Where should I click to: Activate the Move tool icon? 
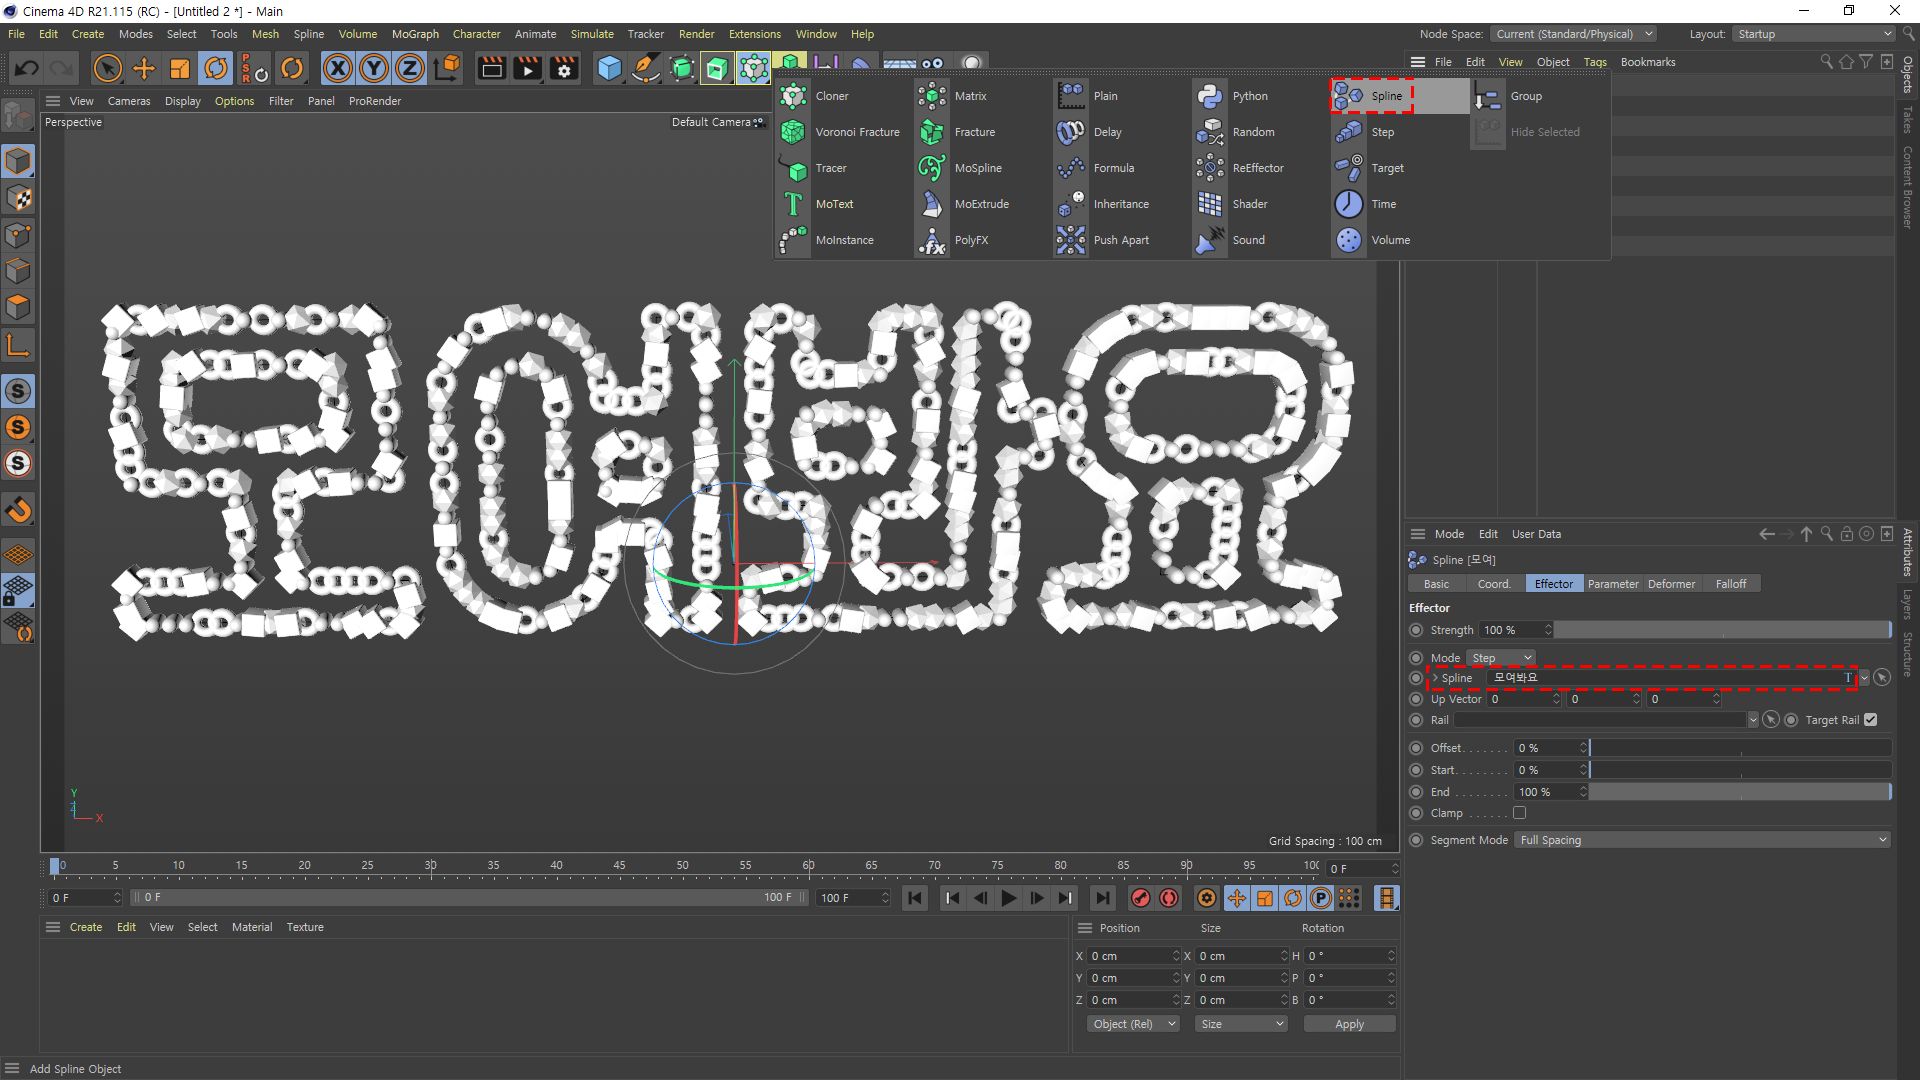click(144, 68)
